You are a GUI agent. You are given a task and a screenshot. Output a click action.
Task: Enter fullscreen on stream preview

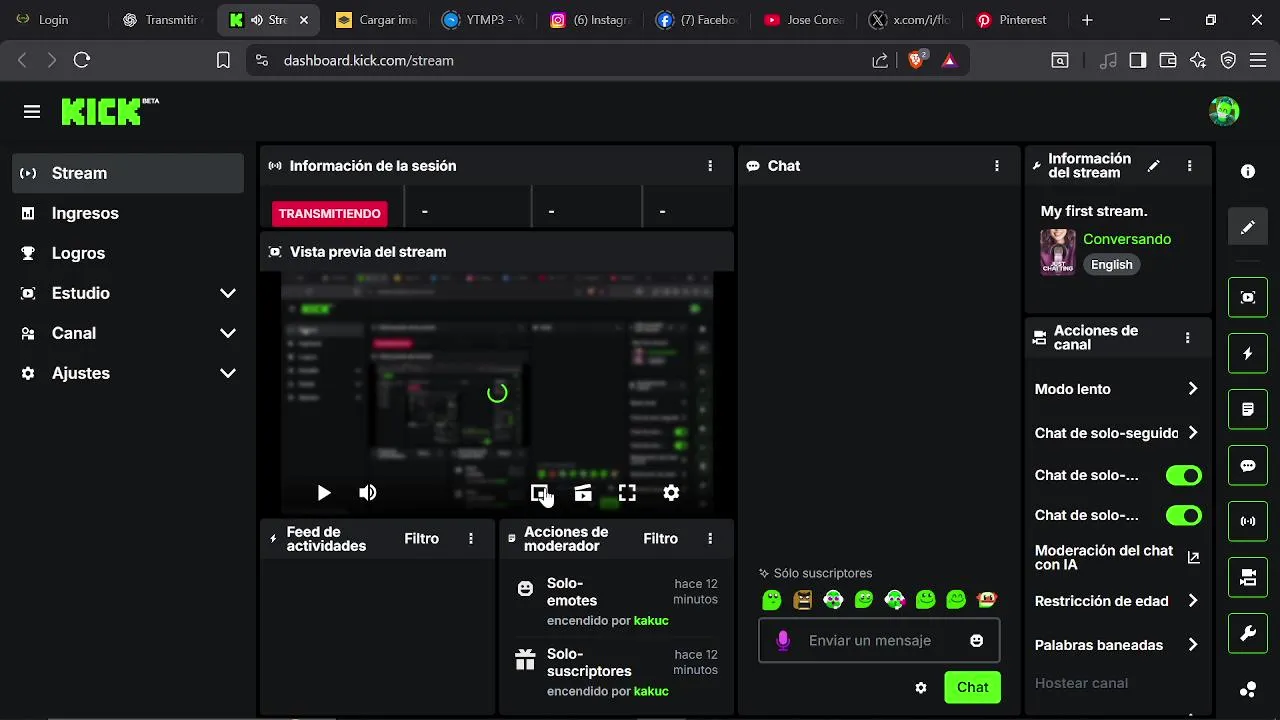(x=627, y=492)
